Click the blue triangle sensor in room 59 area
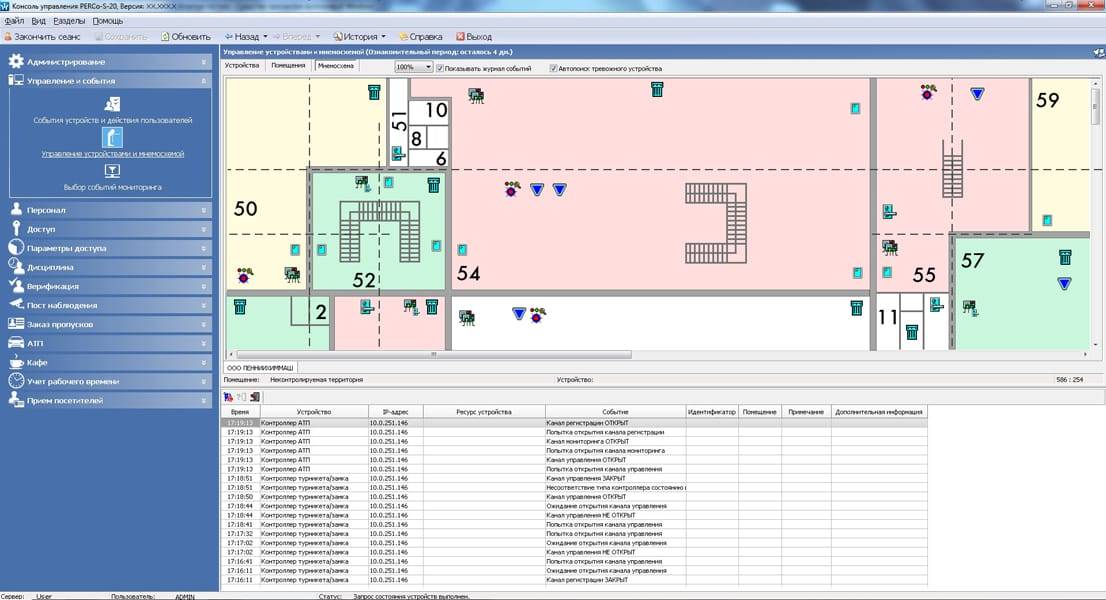 click(x=977, y=94)
